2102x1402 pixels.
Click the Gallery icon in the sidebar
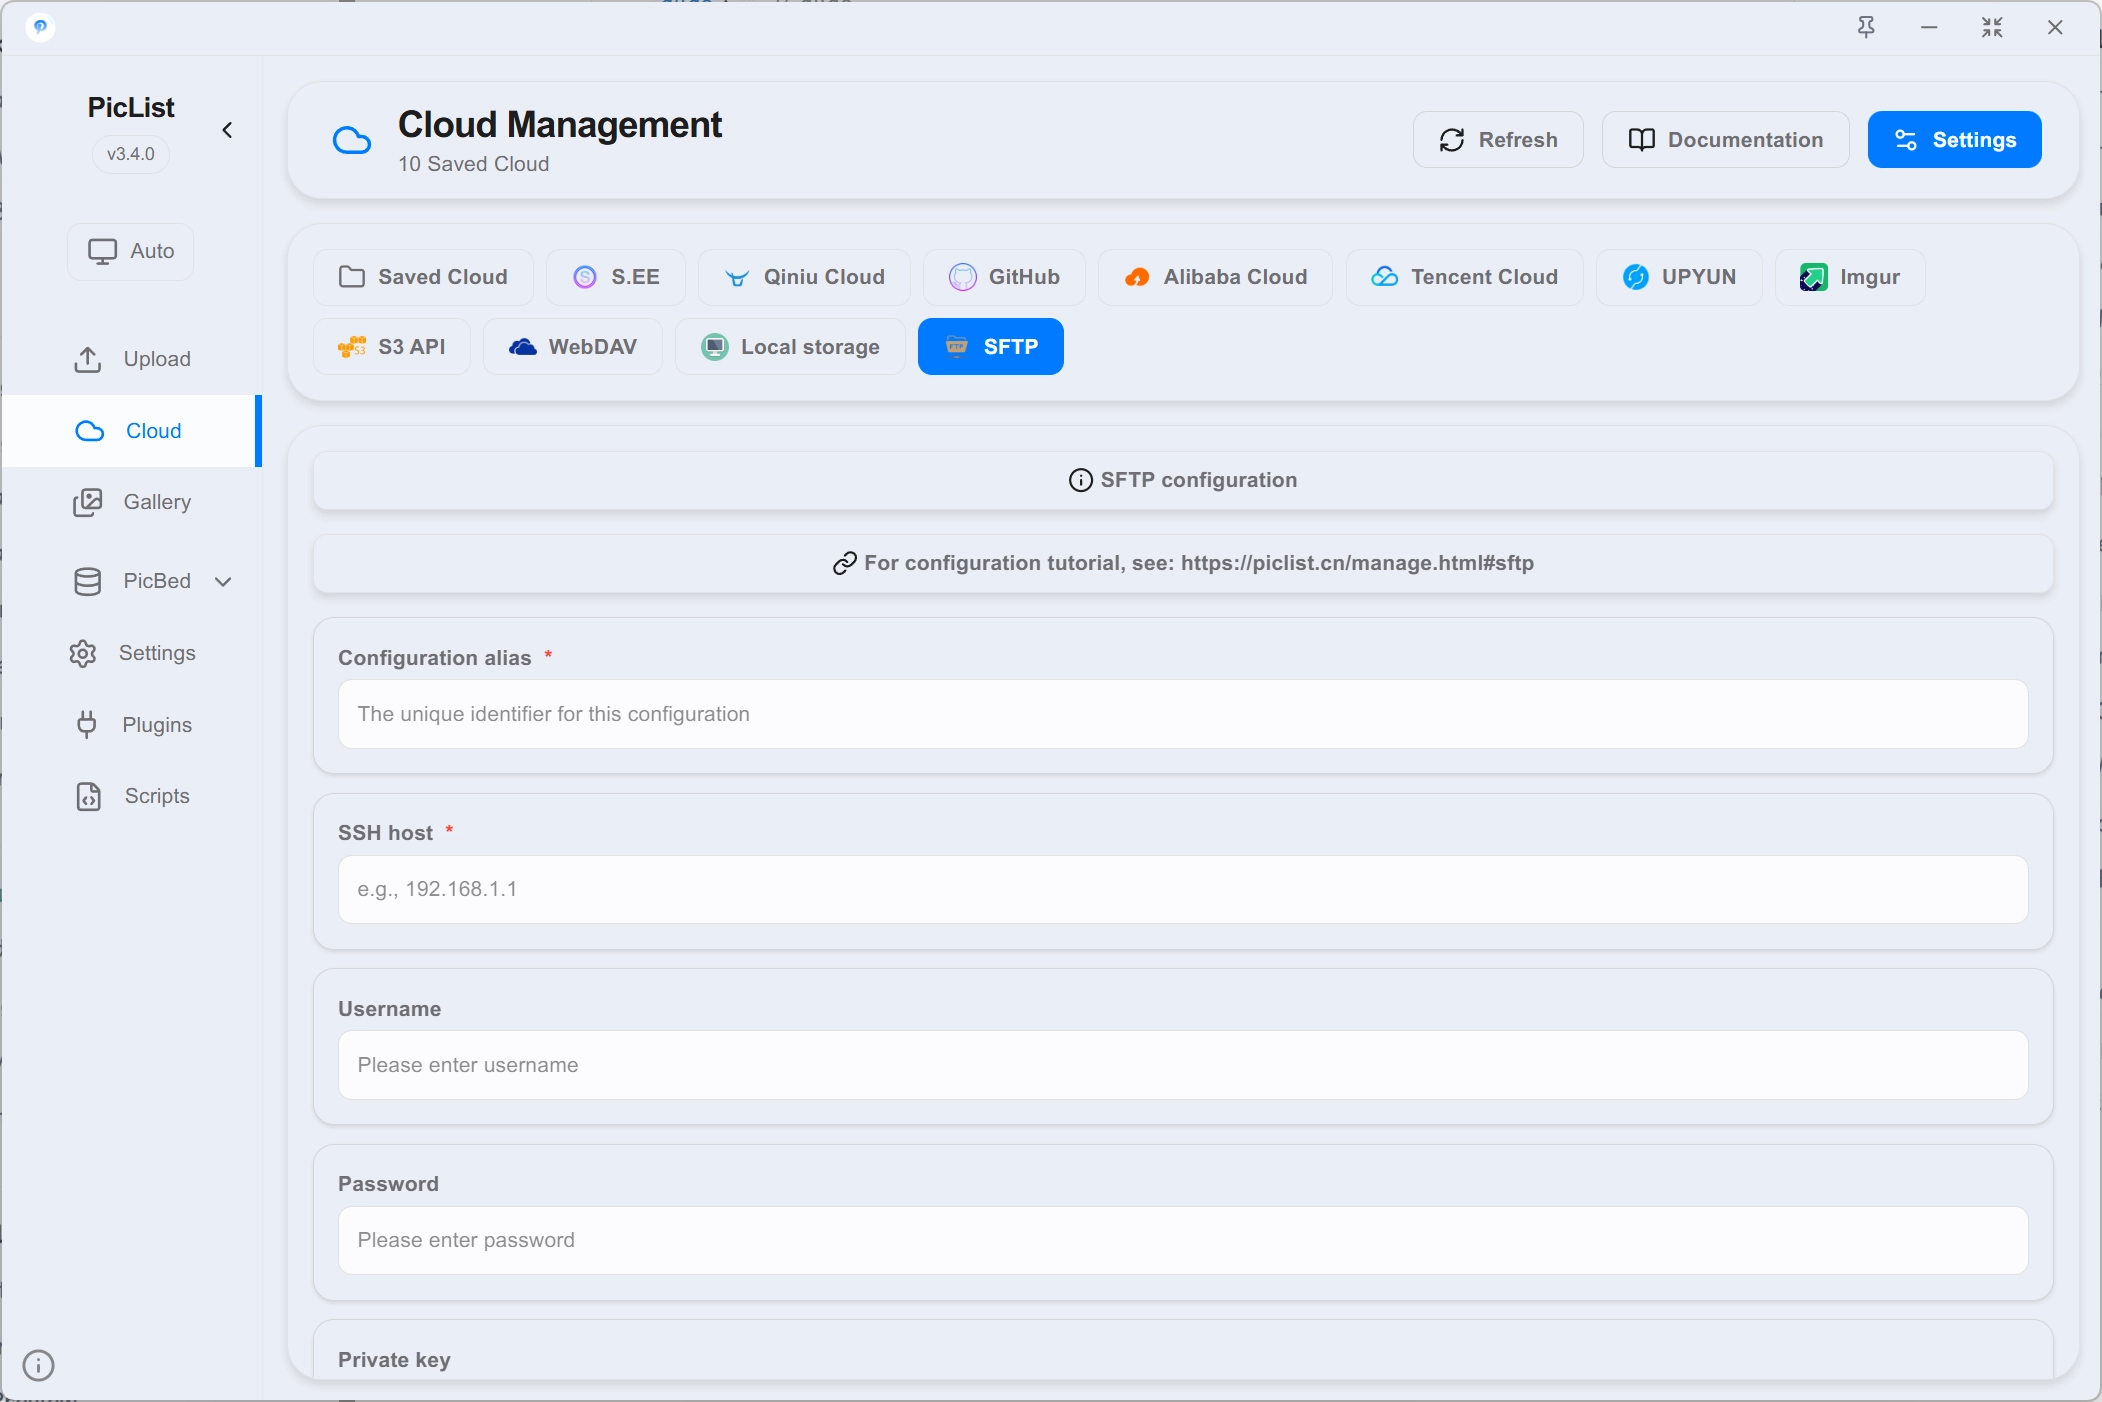point(88,502)
